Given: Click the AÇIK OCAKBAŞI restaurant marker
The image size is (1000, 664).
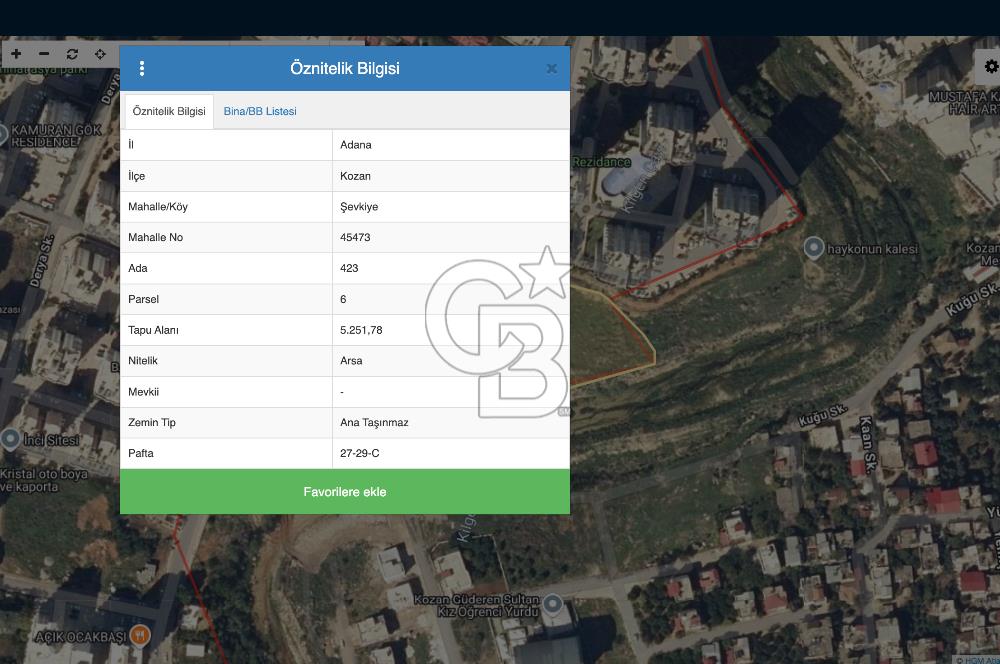Looking at the screenshot, I should [140, 635].
